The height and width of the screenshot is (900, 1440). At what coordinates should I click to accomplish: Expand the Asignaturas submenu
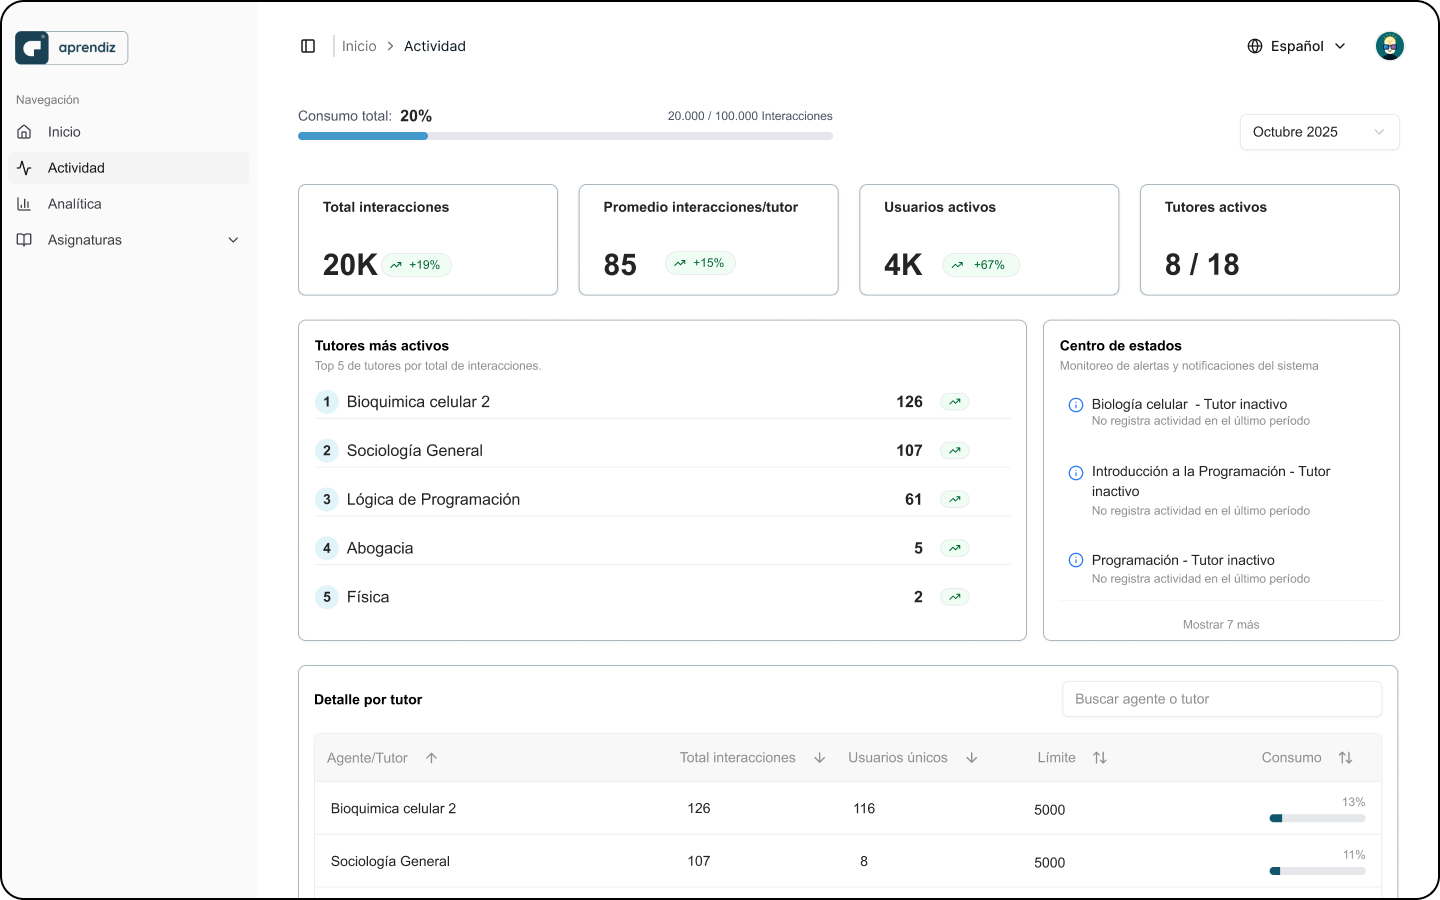(x=233, y=240)
